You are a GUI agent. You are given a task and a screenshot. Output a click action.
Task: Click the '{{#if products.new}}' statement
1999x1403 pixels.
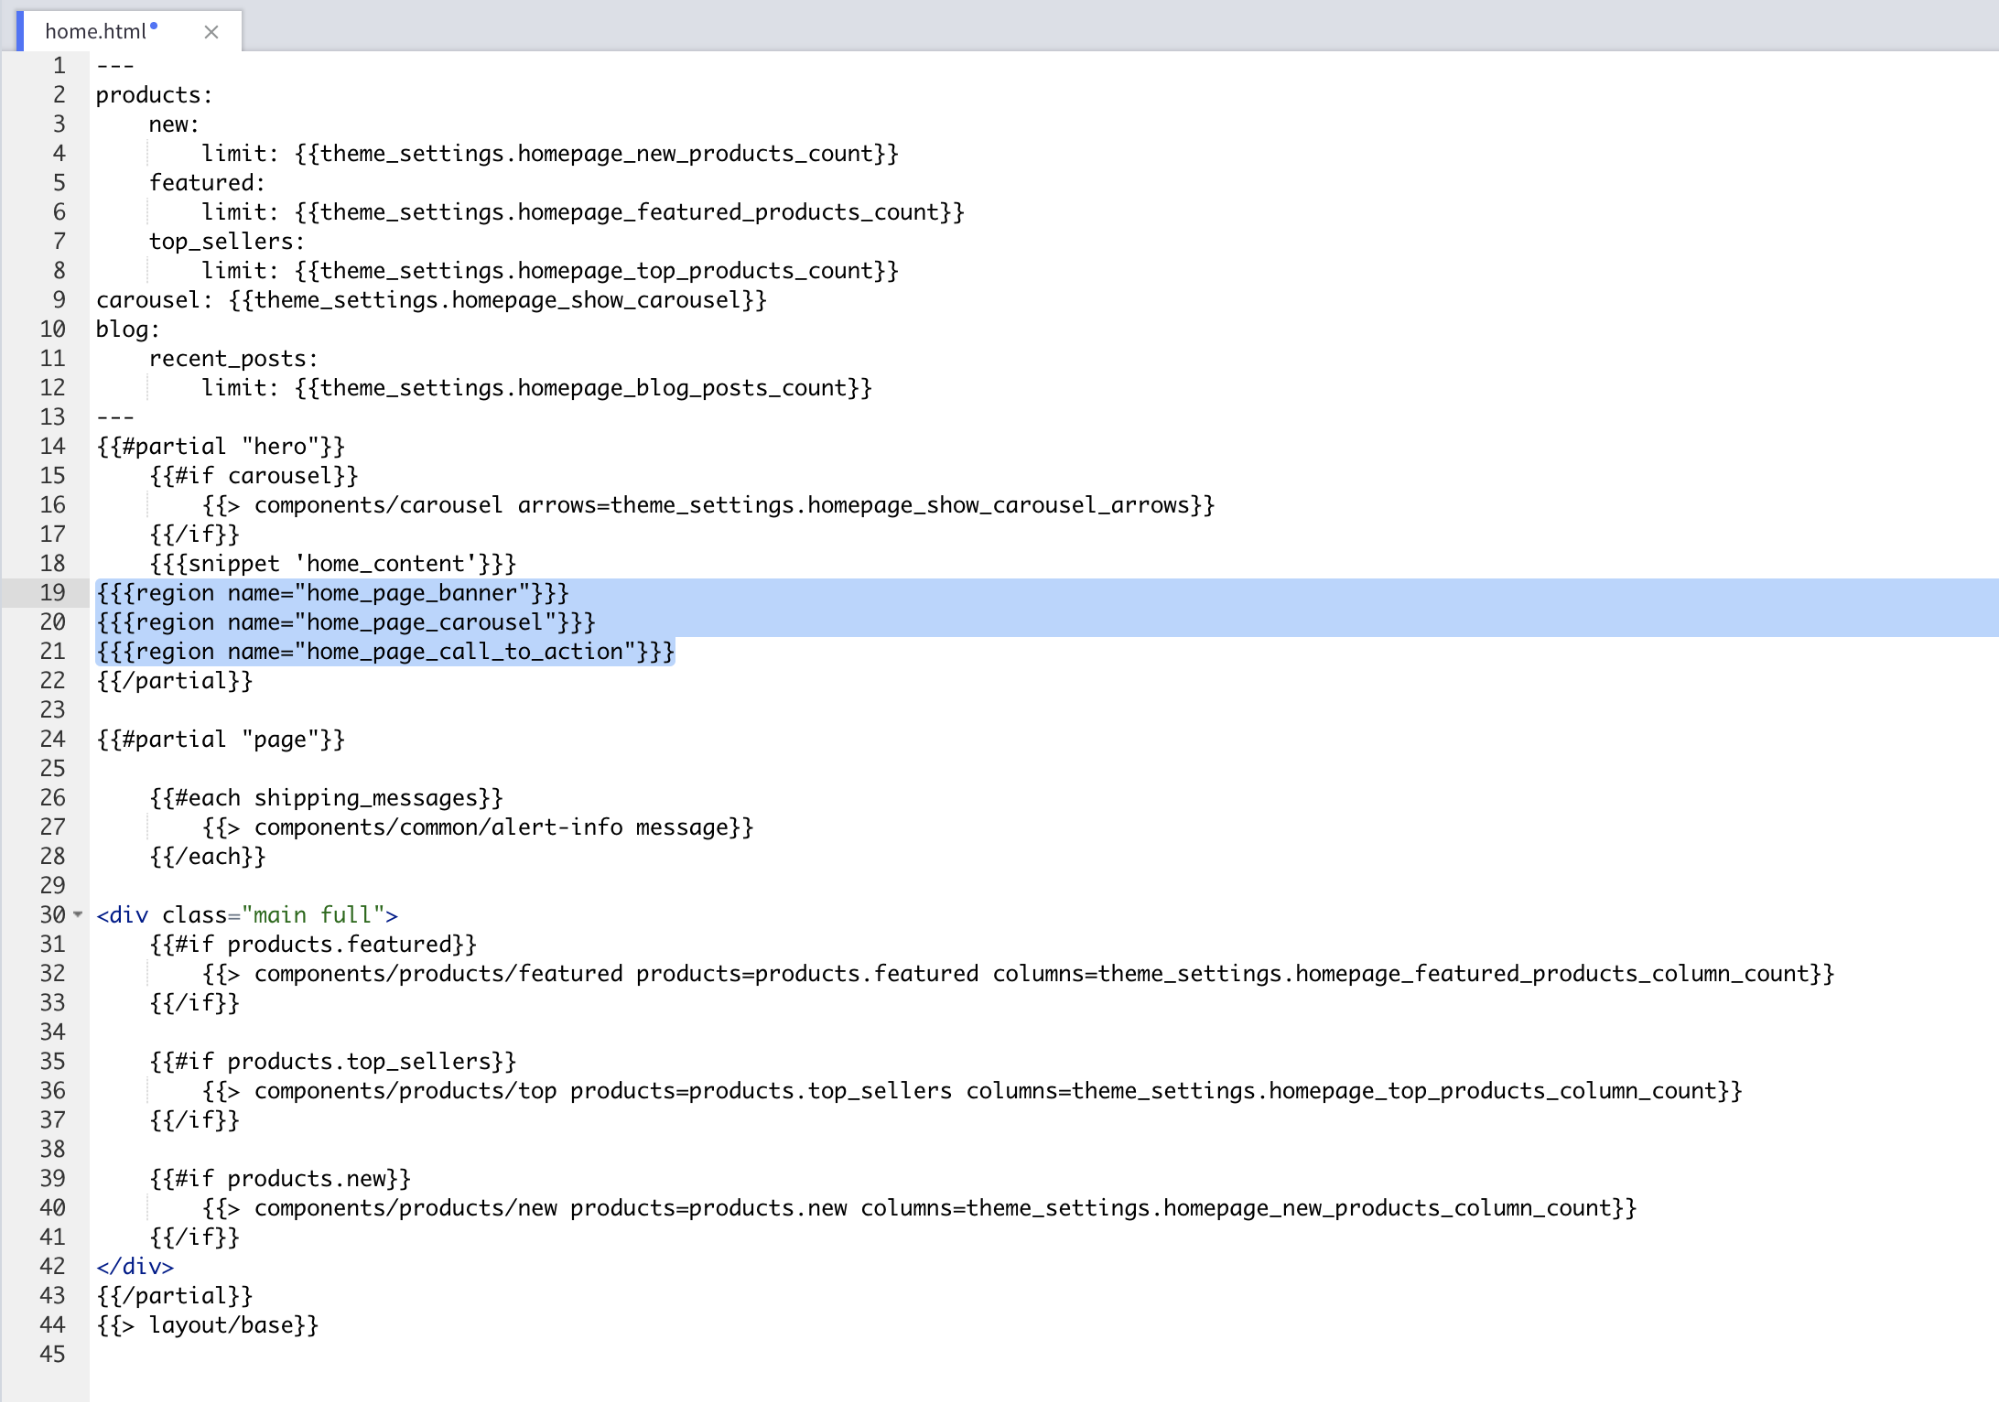coord(280,1179)
